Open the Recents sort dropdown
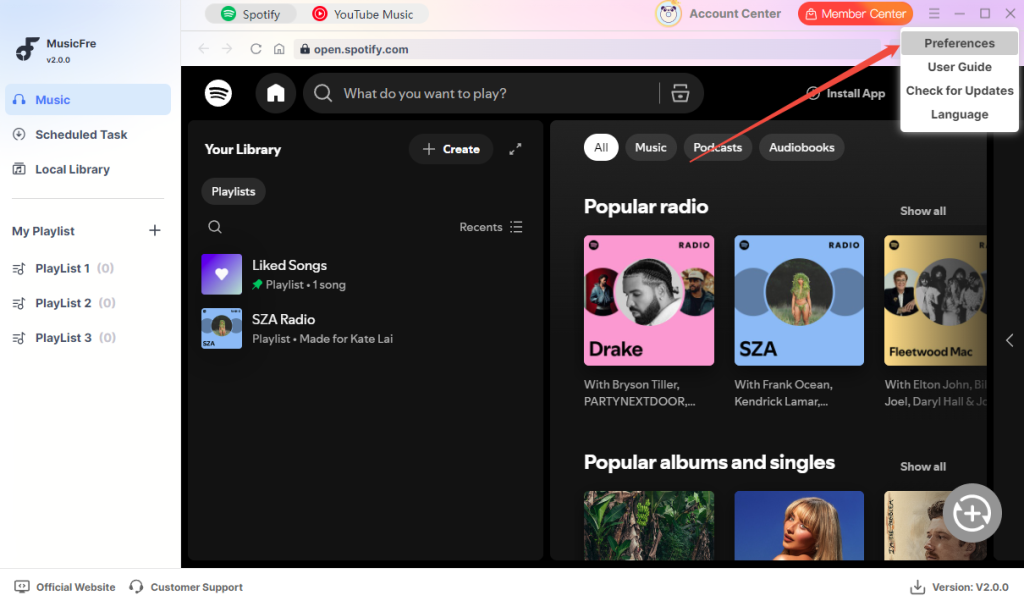The width and height of the screenshot is (1024, 601). [x=490, y=227]
